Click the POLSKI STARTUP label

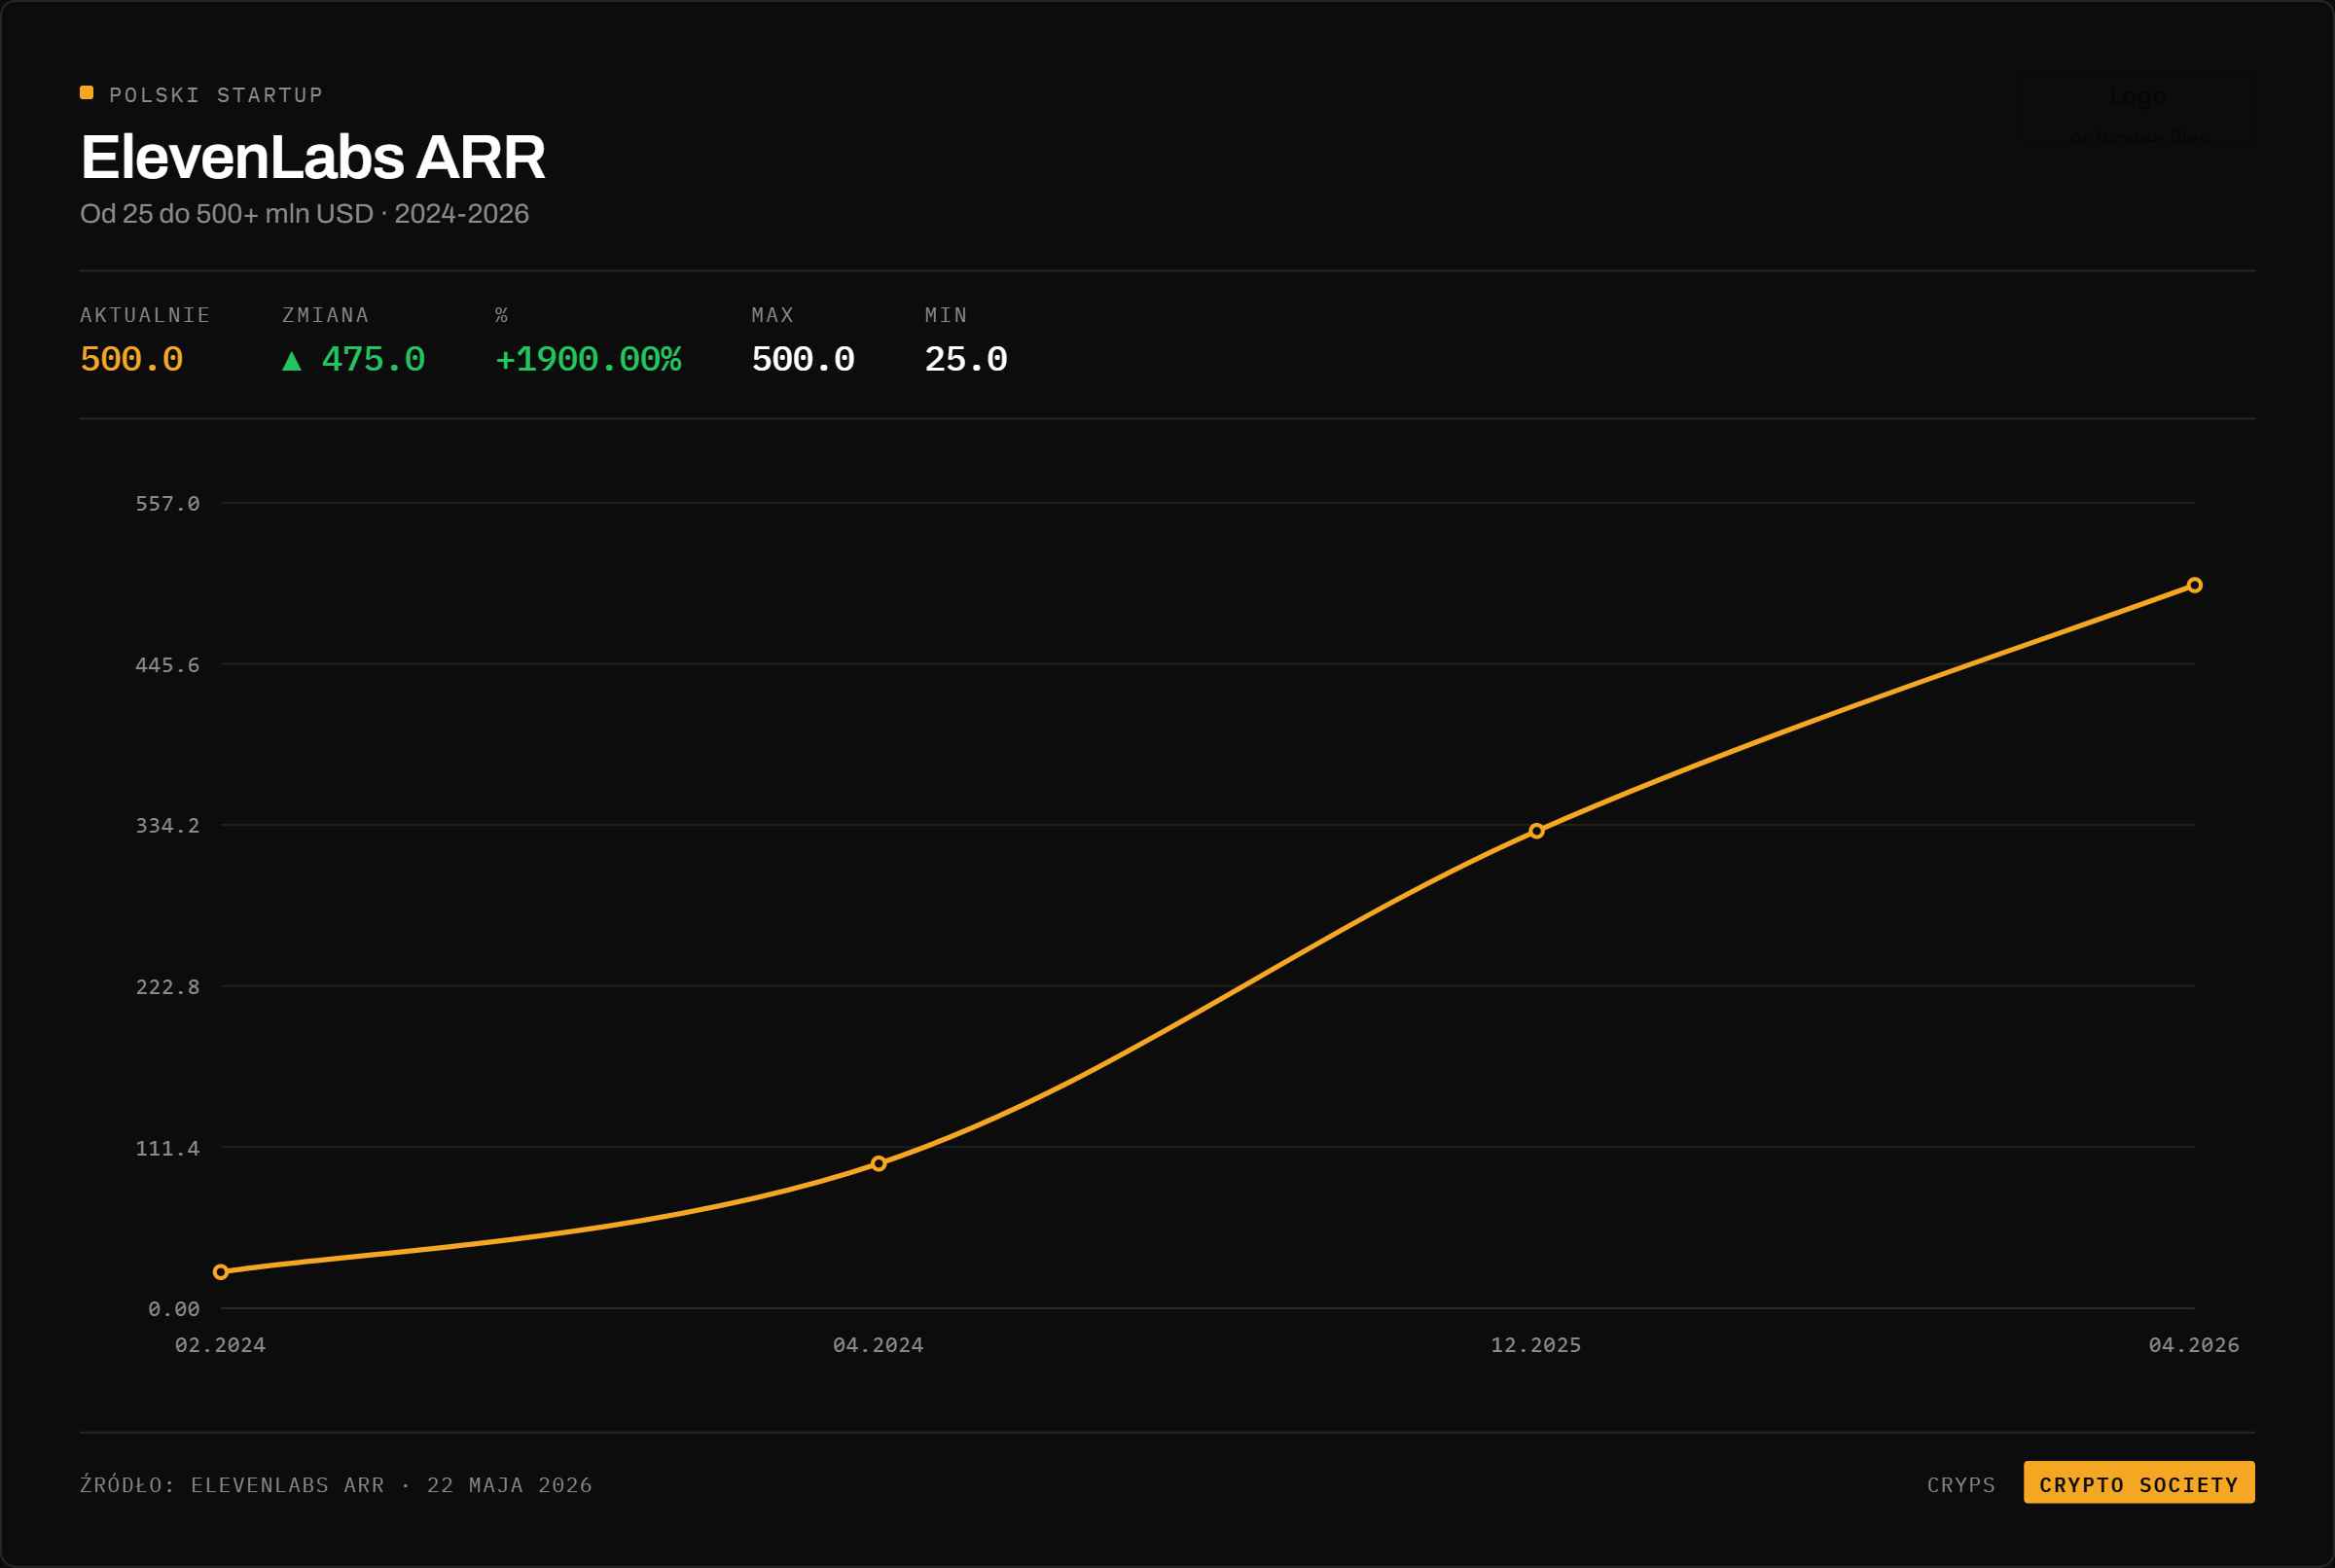click(216, 95)
